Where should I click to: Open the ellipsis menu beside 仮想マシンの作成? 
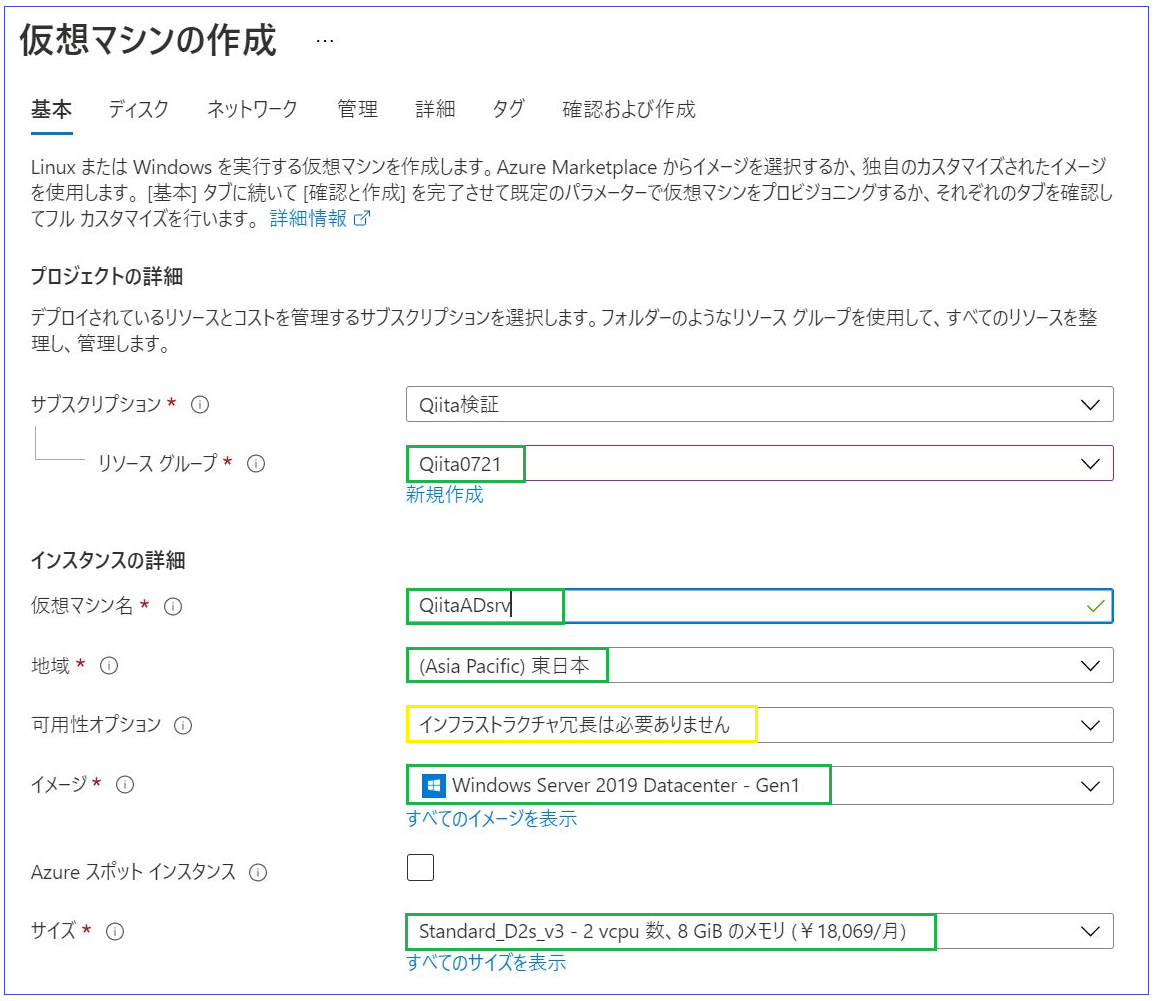pos(325,41)
